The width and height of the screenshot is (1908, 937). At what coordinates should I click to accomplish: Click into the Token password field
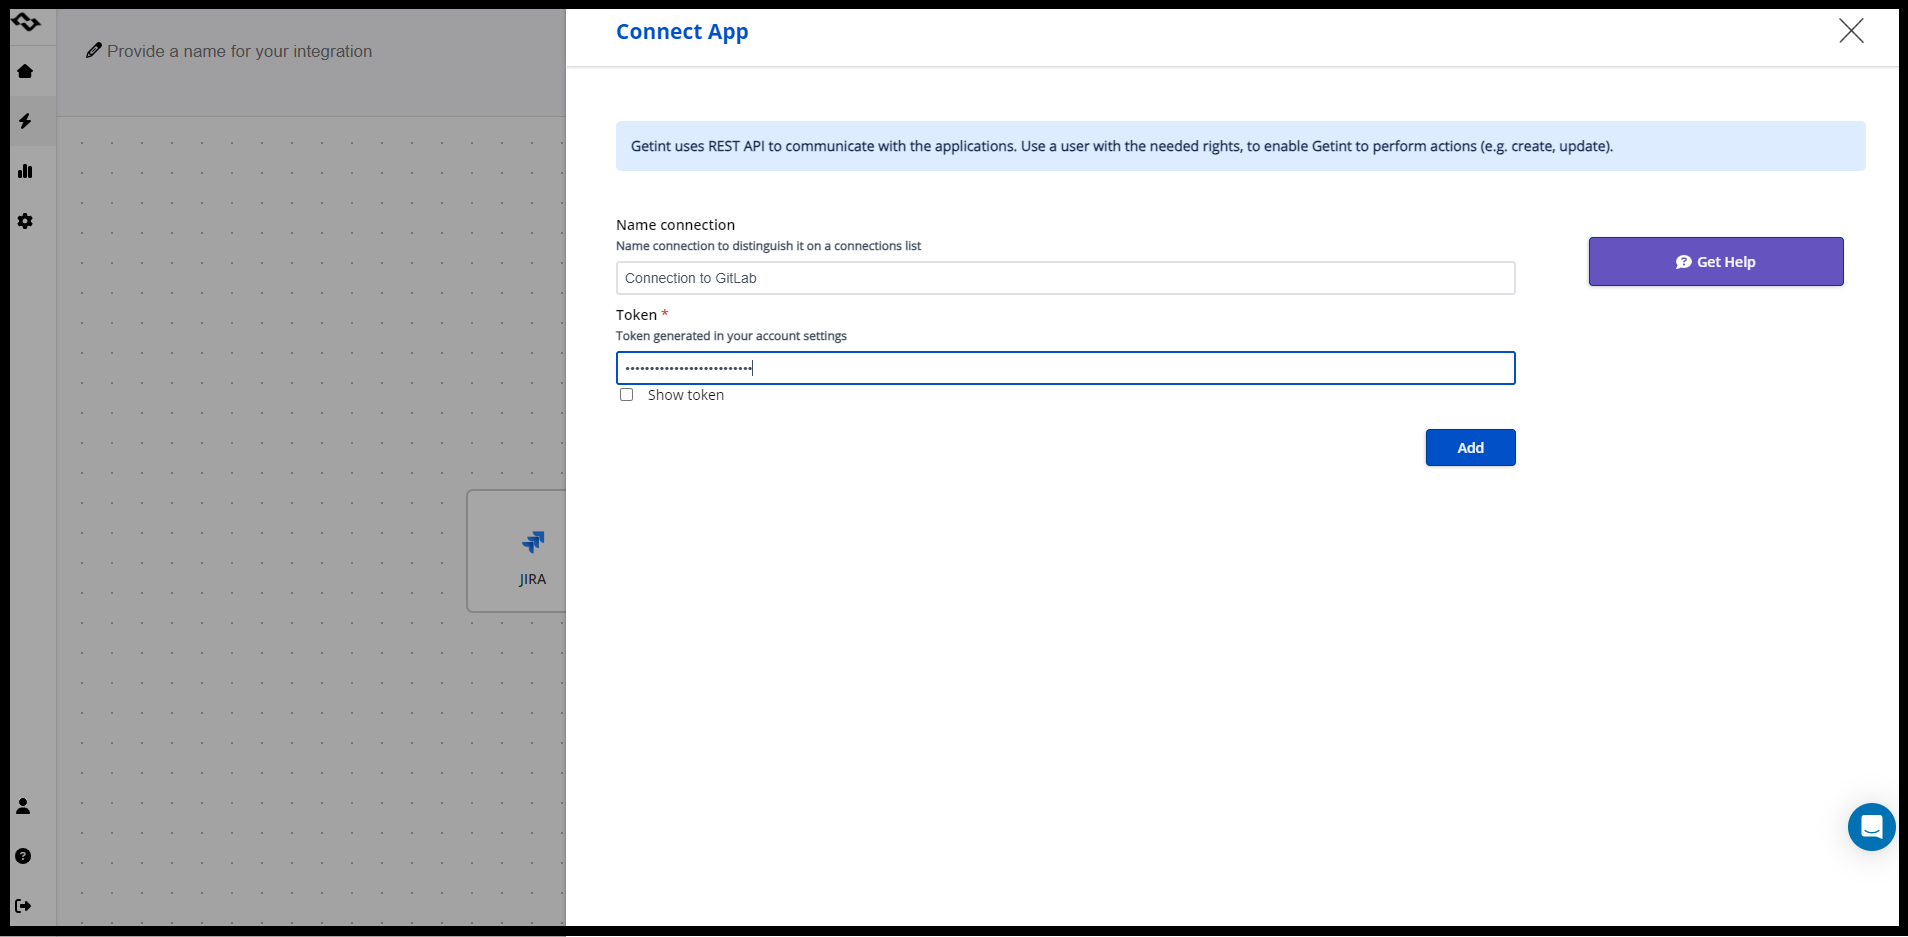coord(1065,368)
